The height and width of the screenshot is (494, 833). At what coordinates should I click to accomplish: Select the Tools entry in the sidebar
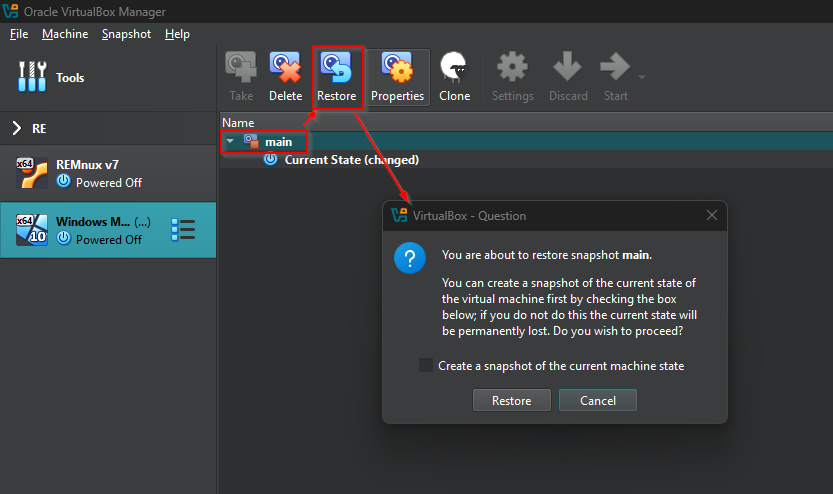[108, 78]
